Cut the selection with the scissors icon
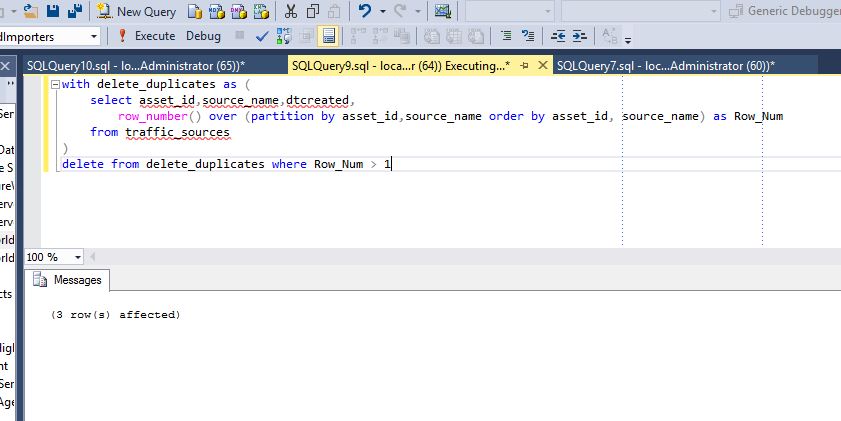Viewport: 841px width, 421px height. click(291, 11)
